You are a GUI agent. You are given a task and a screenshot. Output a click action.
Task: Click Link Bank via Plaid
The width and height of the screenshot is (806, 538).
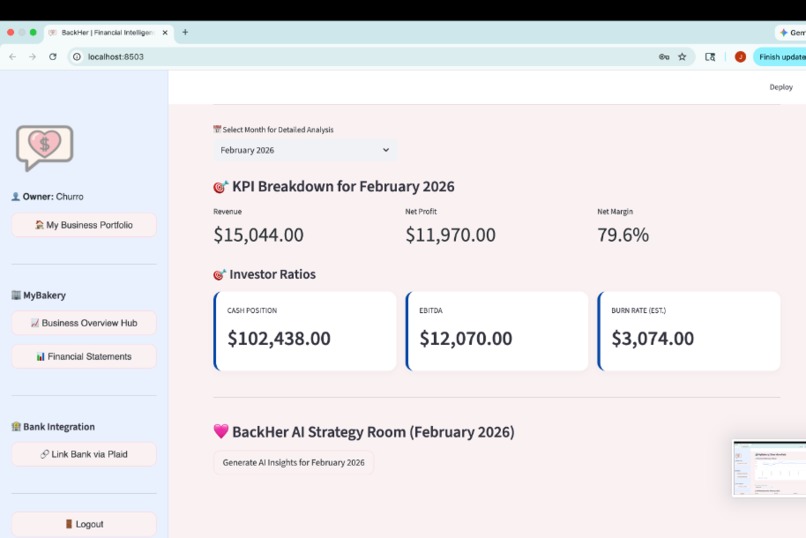click(84, 454)
